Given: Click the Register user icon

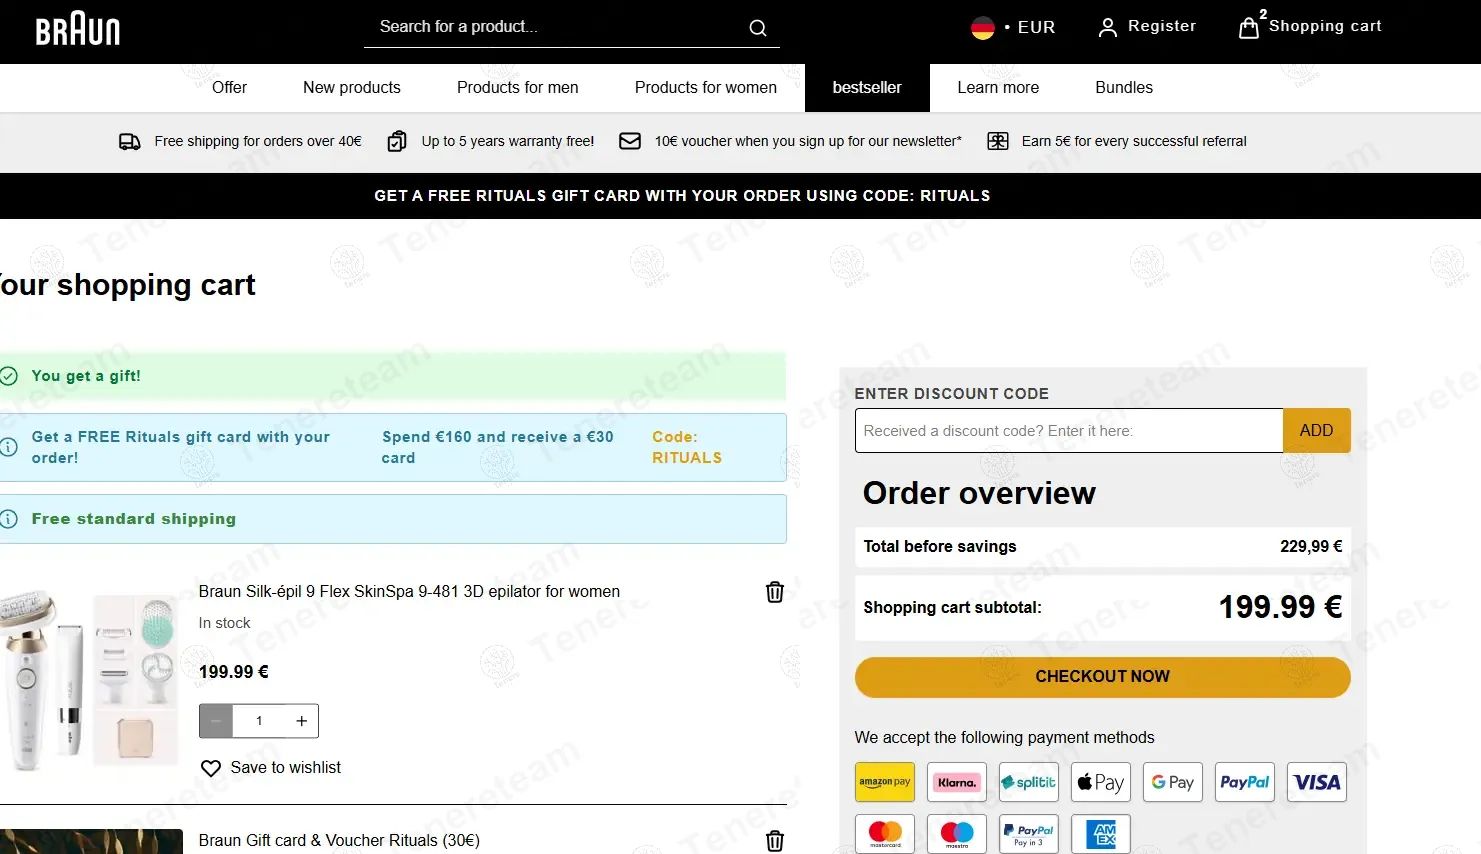Looking at the screenshot, I should 1107,27.
